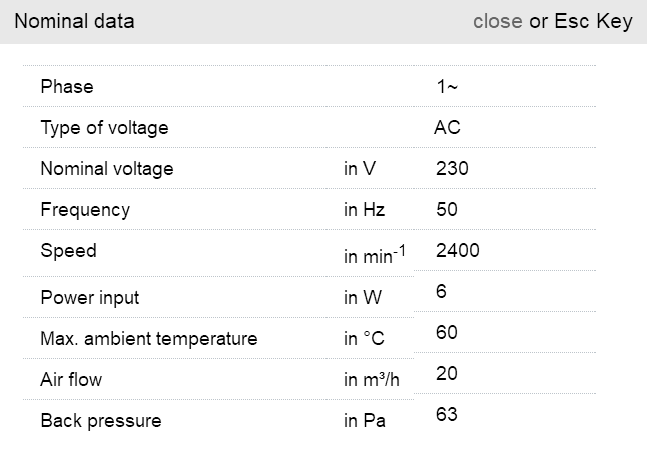The width and height of the screenshot is (647, 470).
Task: Select the Type of voltage label
Action: [x=104, y=128]
